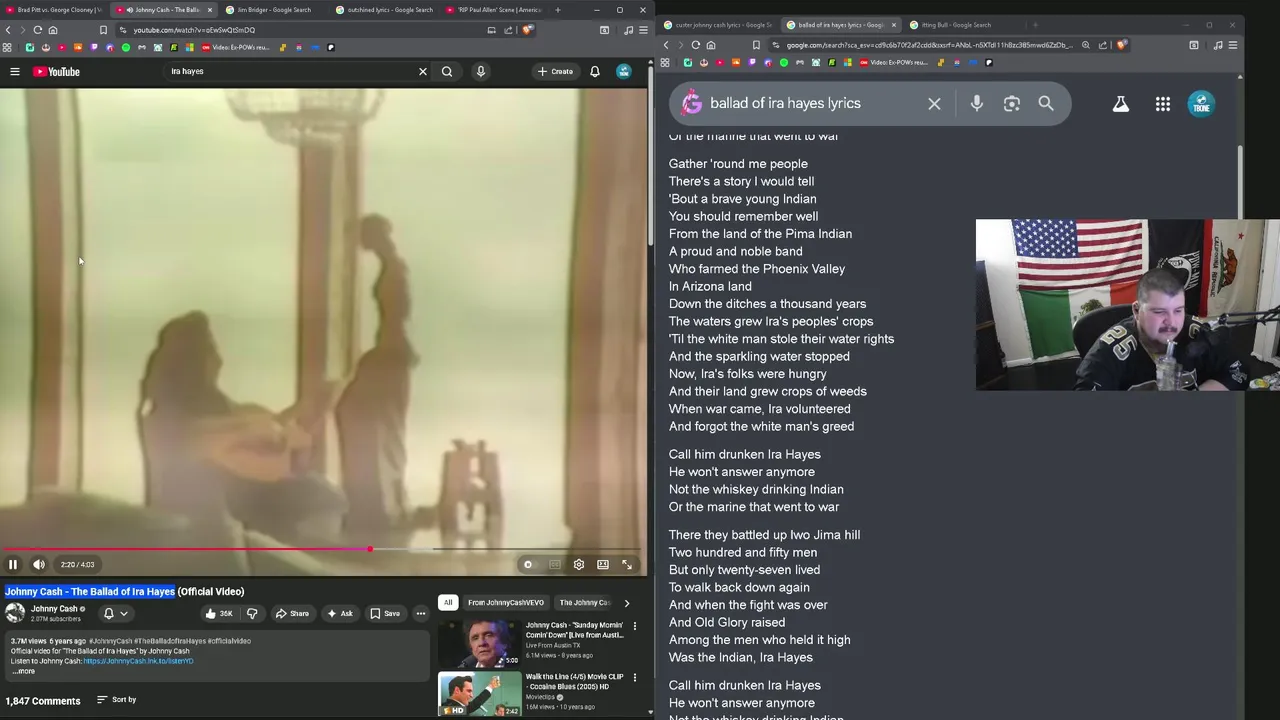This screenshot has width=1280, height=720.
Task: Open 'Walk the Line' Cocaine Blues thumbnail
Action: (480, 694)
